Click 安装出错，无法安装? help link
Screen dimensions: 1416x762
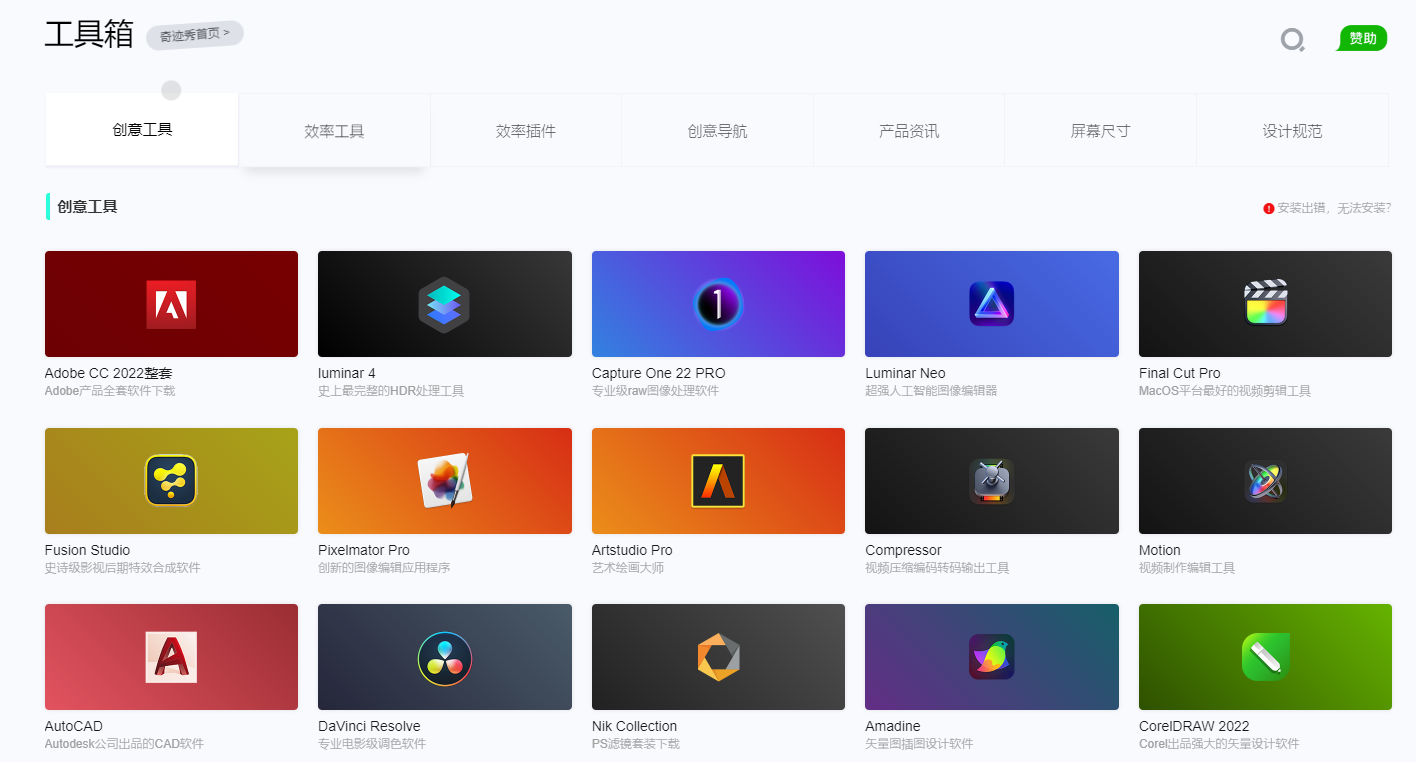(x=1334, y=208)
